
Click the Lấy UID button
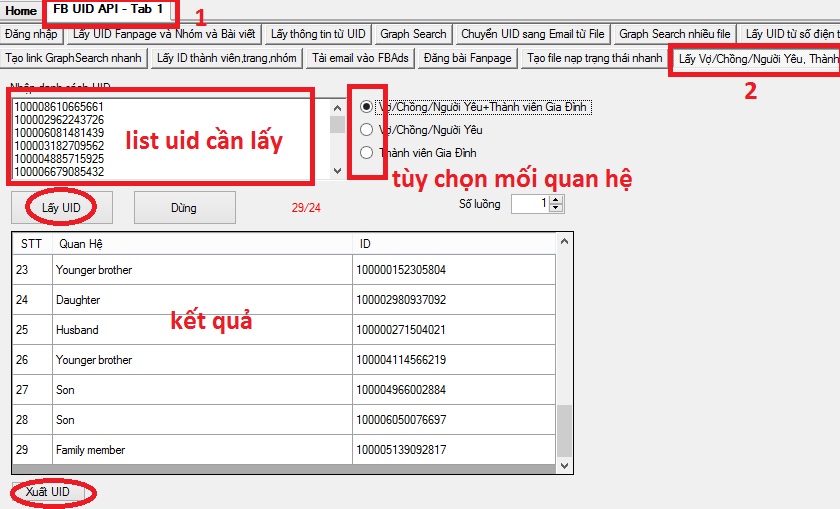(x=62, y=208)
